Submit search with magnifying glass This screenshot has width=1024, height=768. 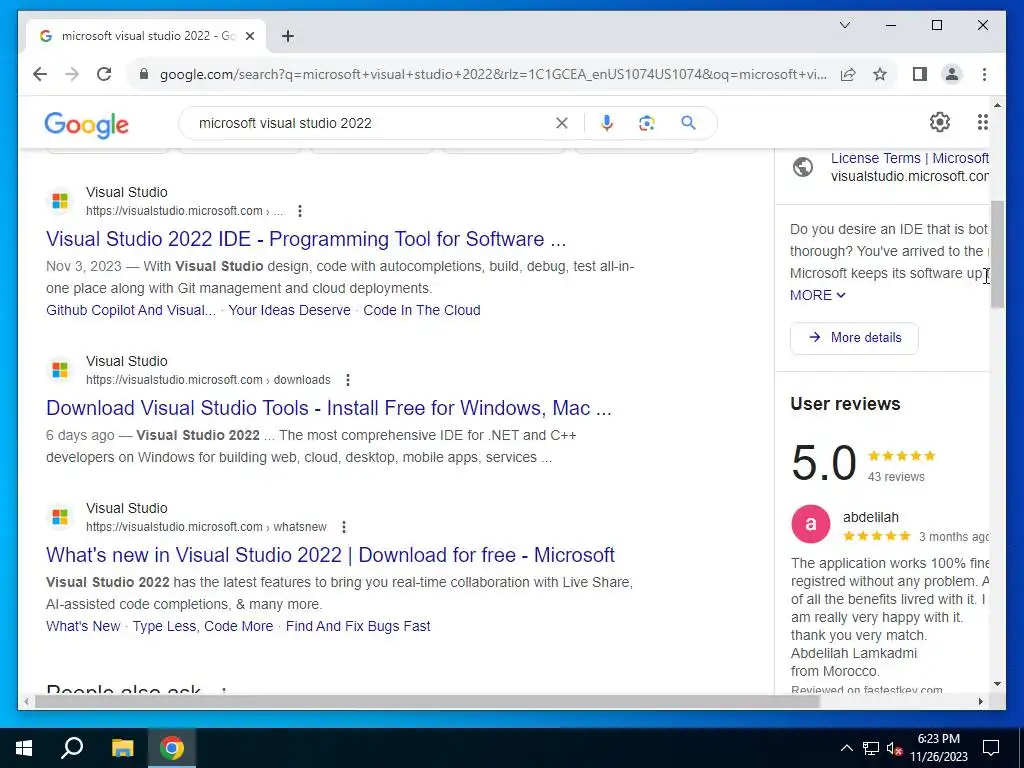tap(688, 123)
